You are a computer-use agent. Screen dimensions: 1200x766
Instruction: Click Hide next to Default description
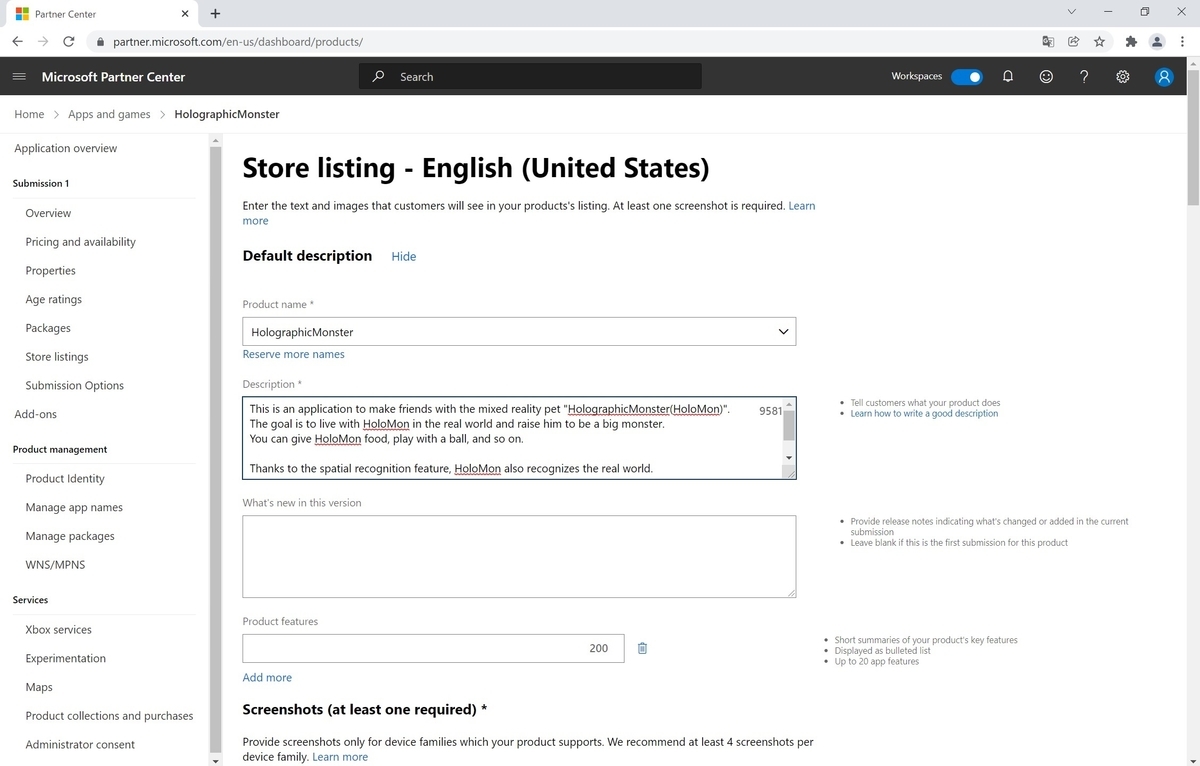click(403, 256)
